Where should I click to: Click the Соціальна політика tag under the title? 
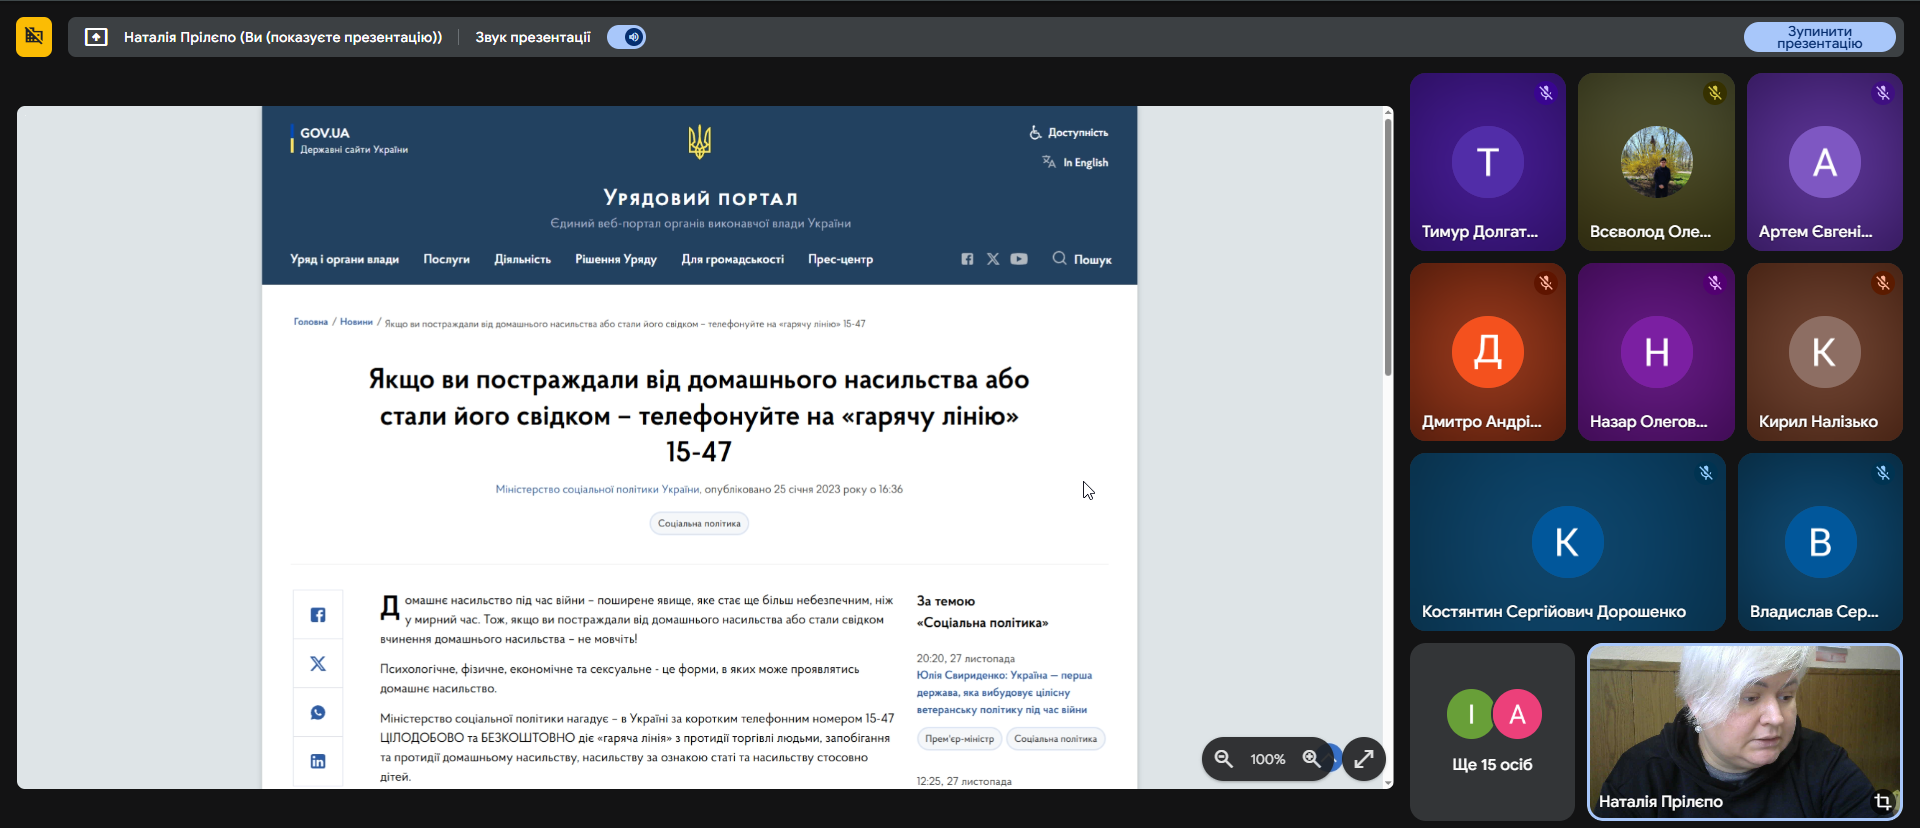[699, 523]
